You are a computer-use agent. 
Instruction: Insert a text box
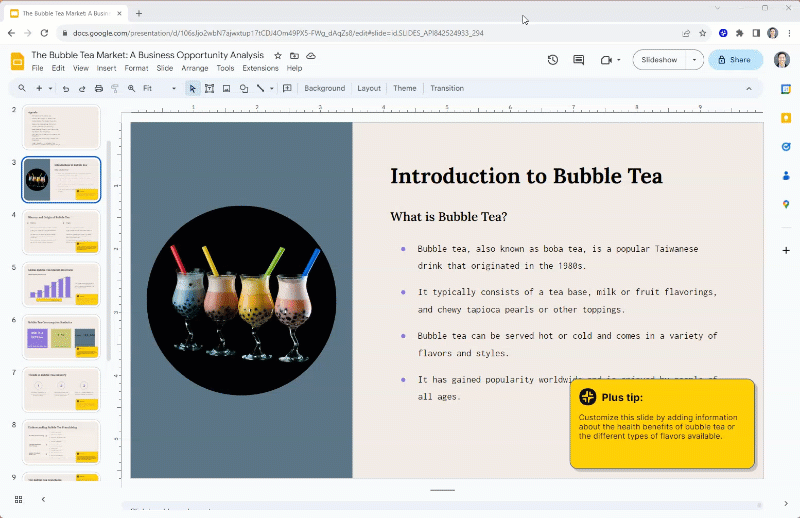(x=209, y=88)
